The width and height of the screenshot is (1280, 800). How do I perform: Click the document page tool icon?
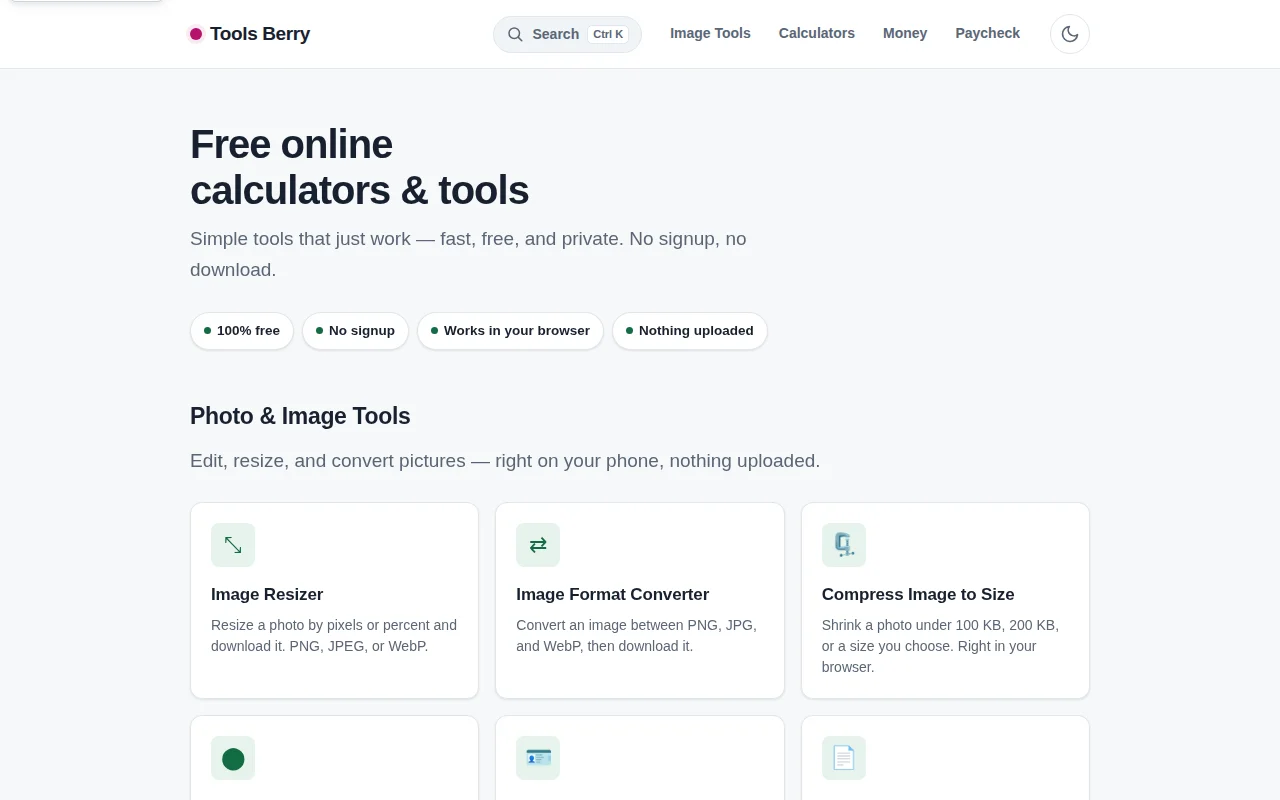(844, 758)
